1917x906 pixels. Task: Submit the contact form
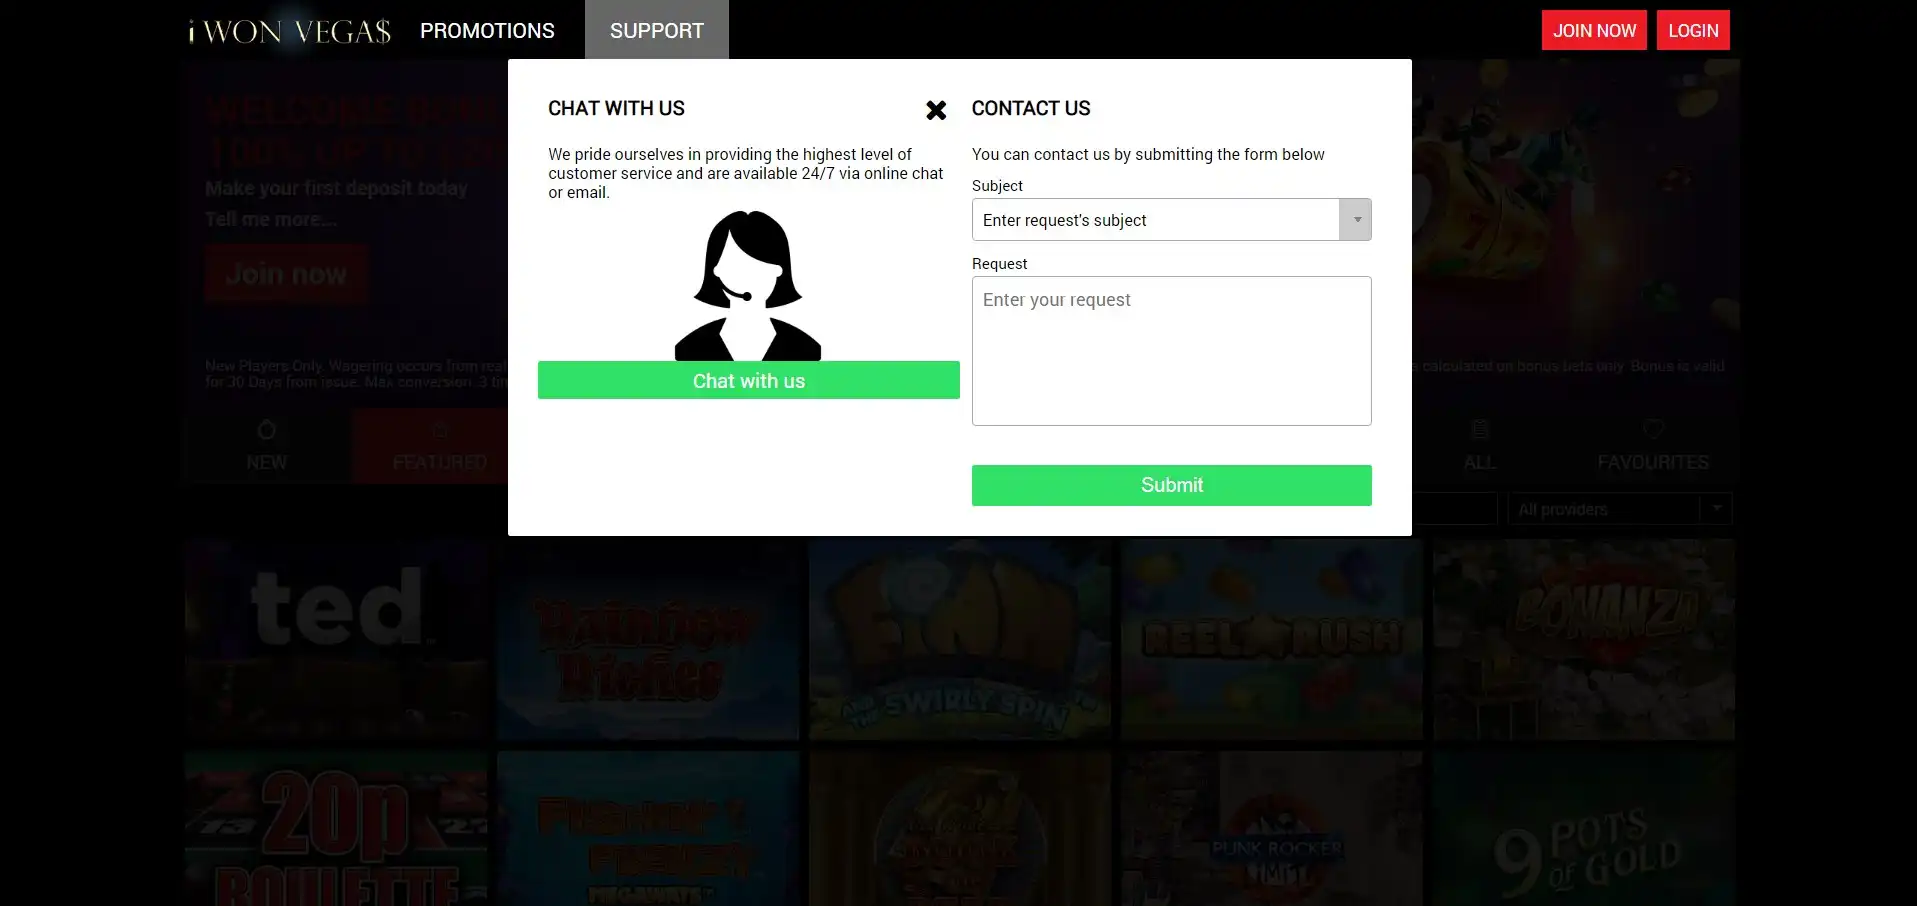1171,485
